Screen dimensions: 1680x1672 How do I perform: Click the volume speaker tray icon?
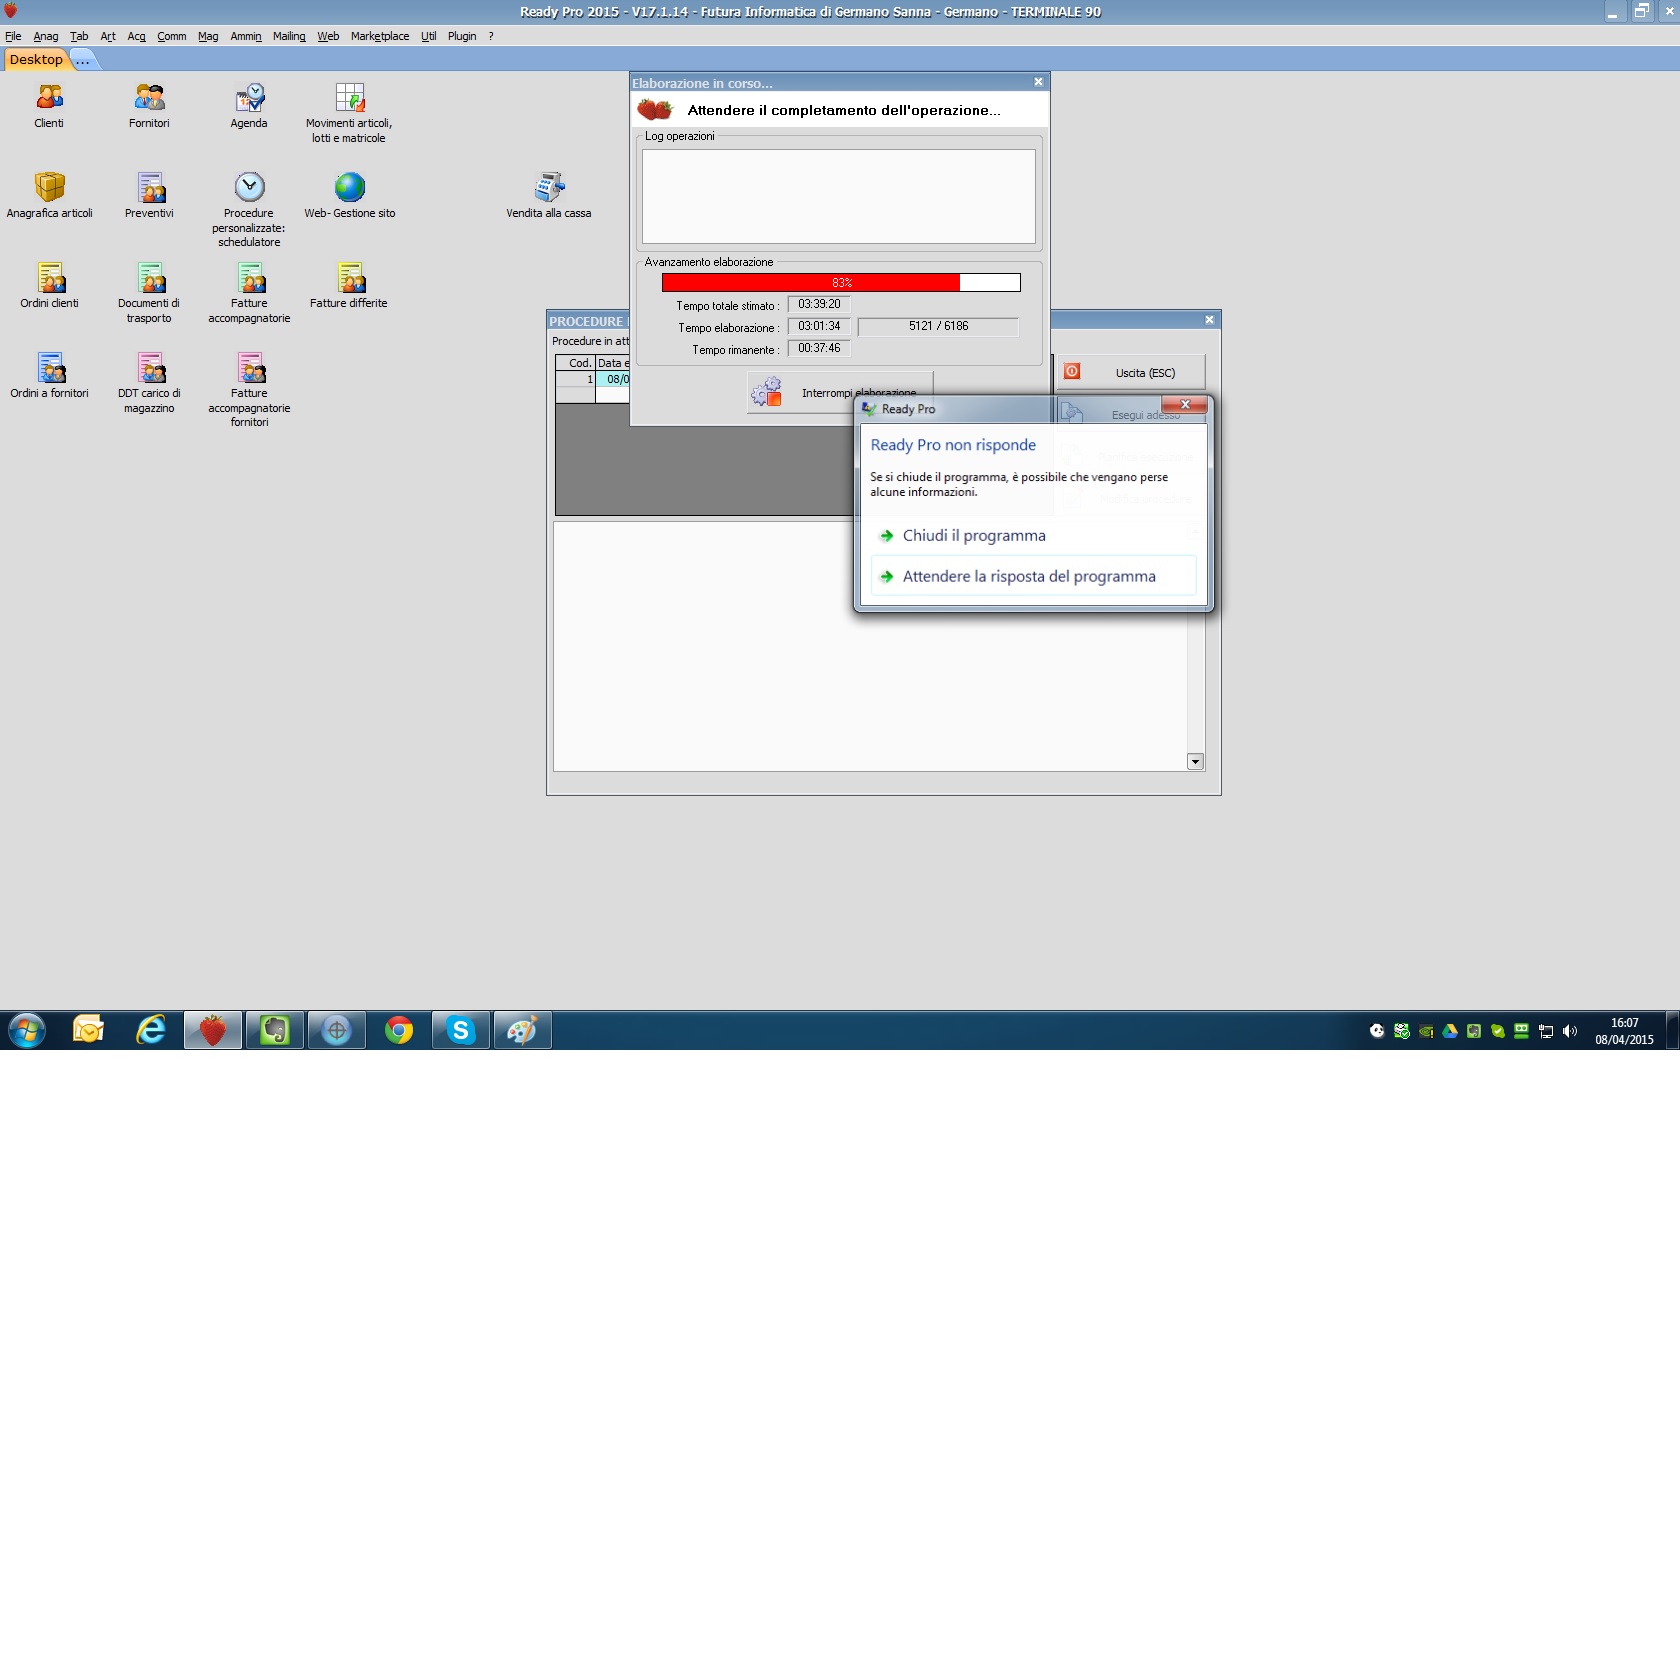pos(1570,1031)
